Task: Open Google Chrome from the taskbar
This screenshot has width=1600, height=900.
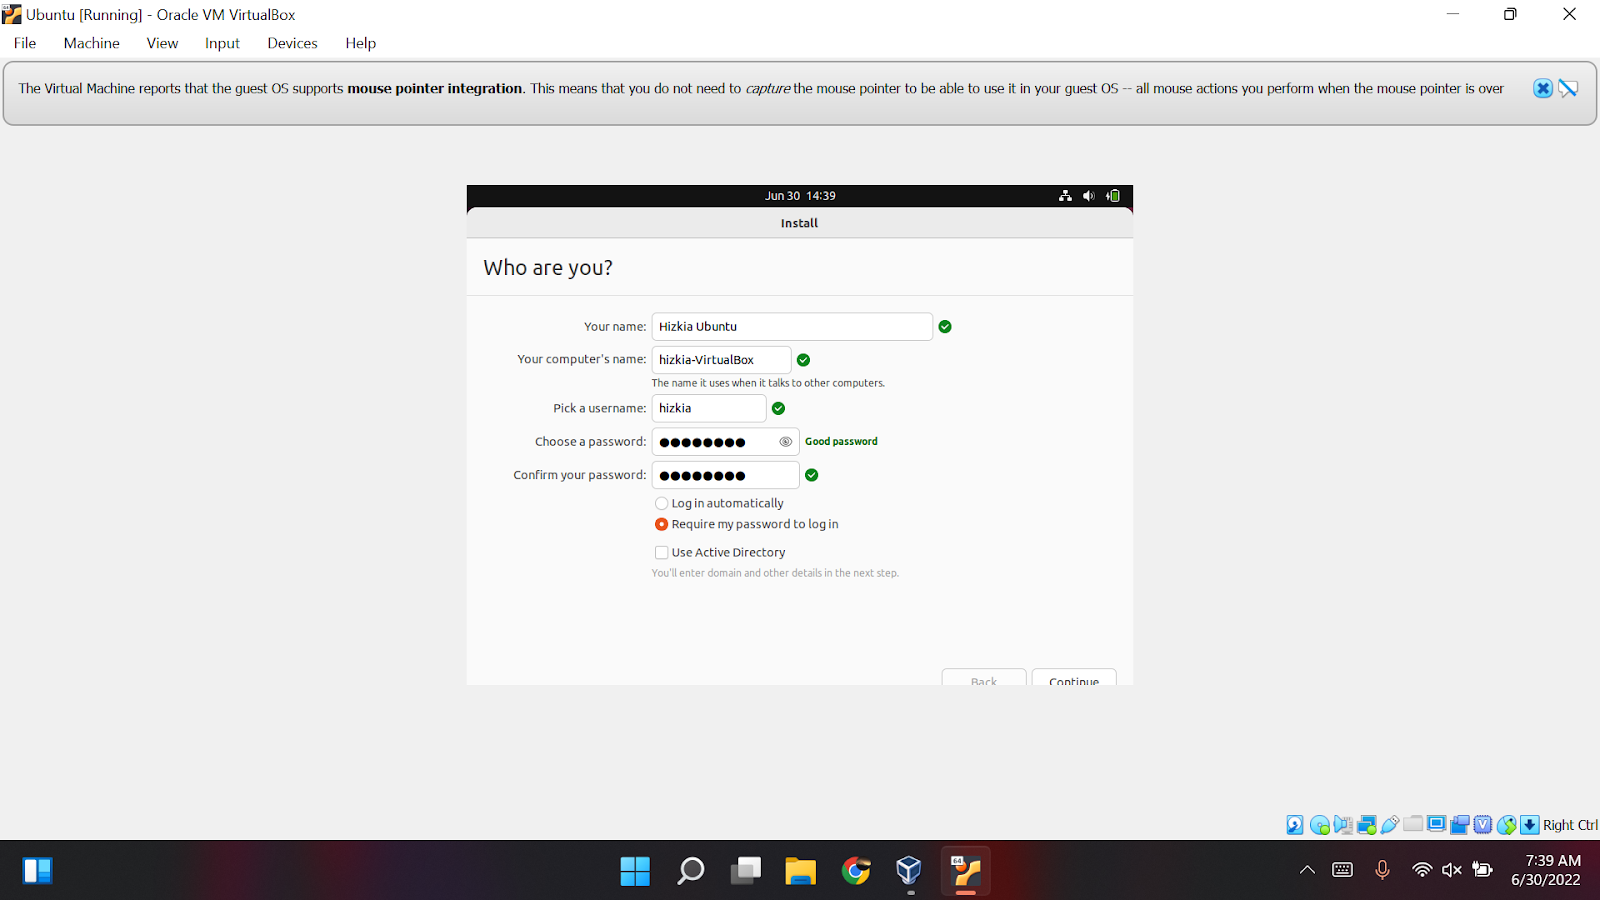Action: click(x=855, y=871)
